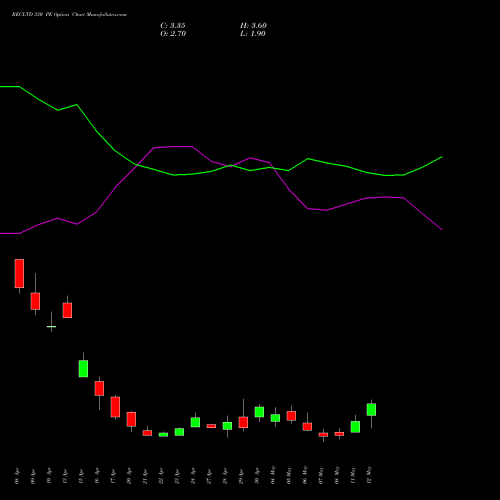Select the 21 Apr date label
This screenshot has width=500, height=500.
pos(145,476)
